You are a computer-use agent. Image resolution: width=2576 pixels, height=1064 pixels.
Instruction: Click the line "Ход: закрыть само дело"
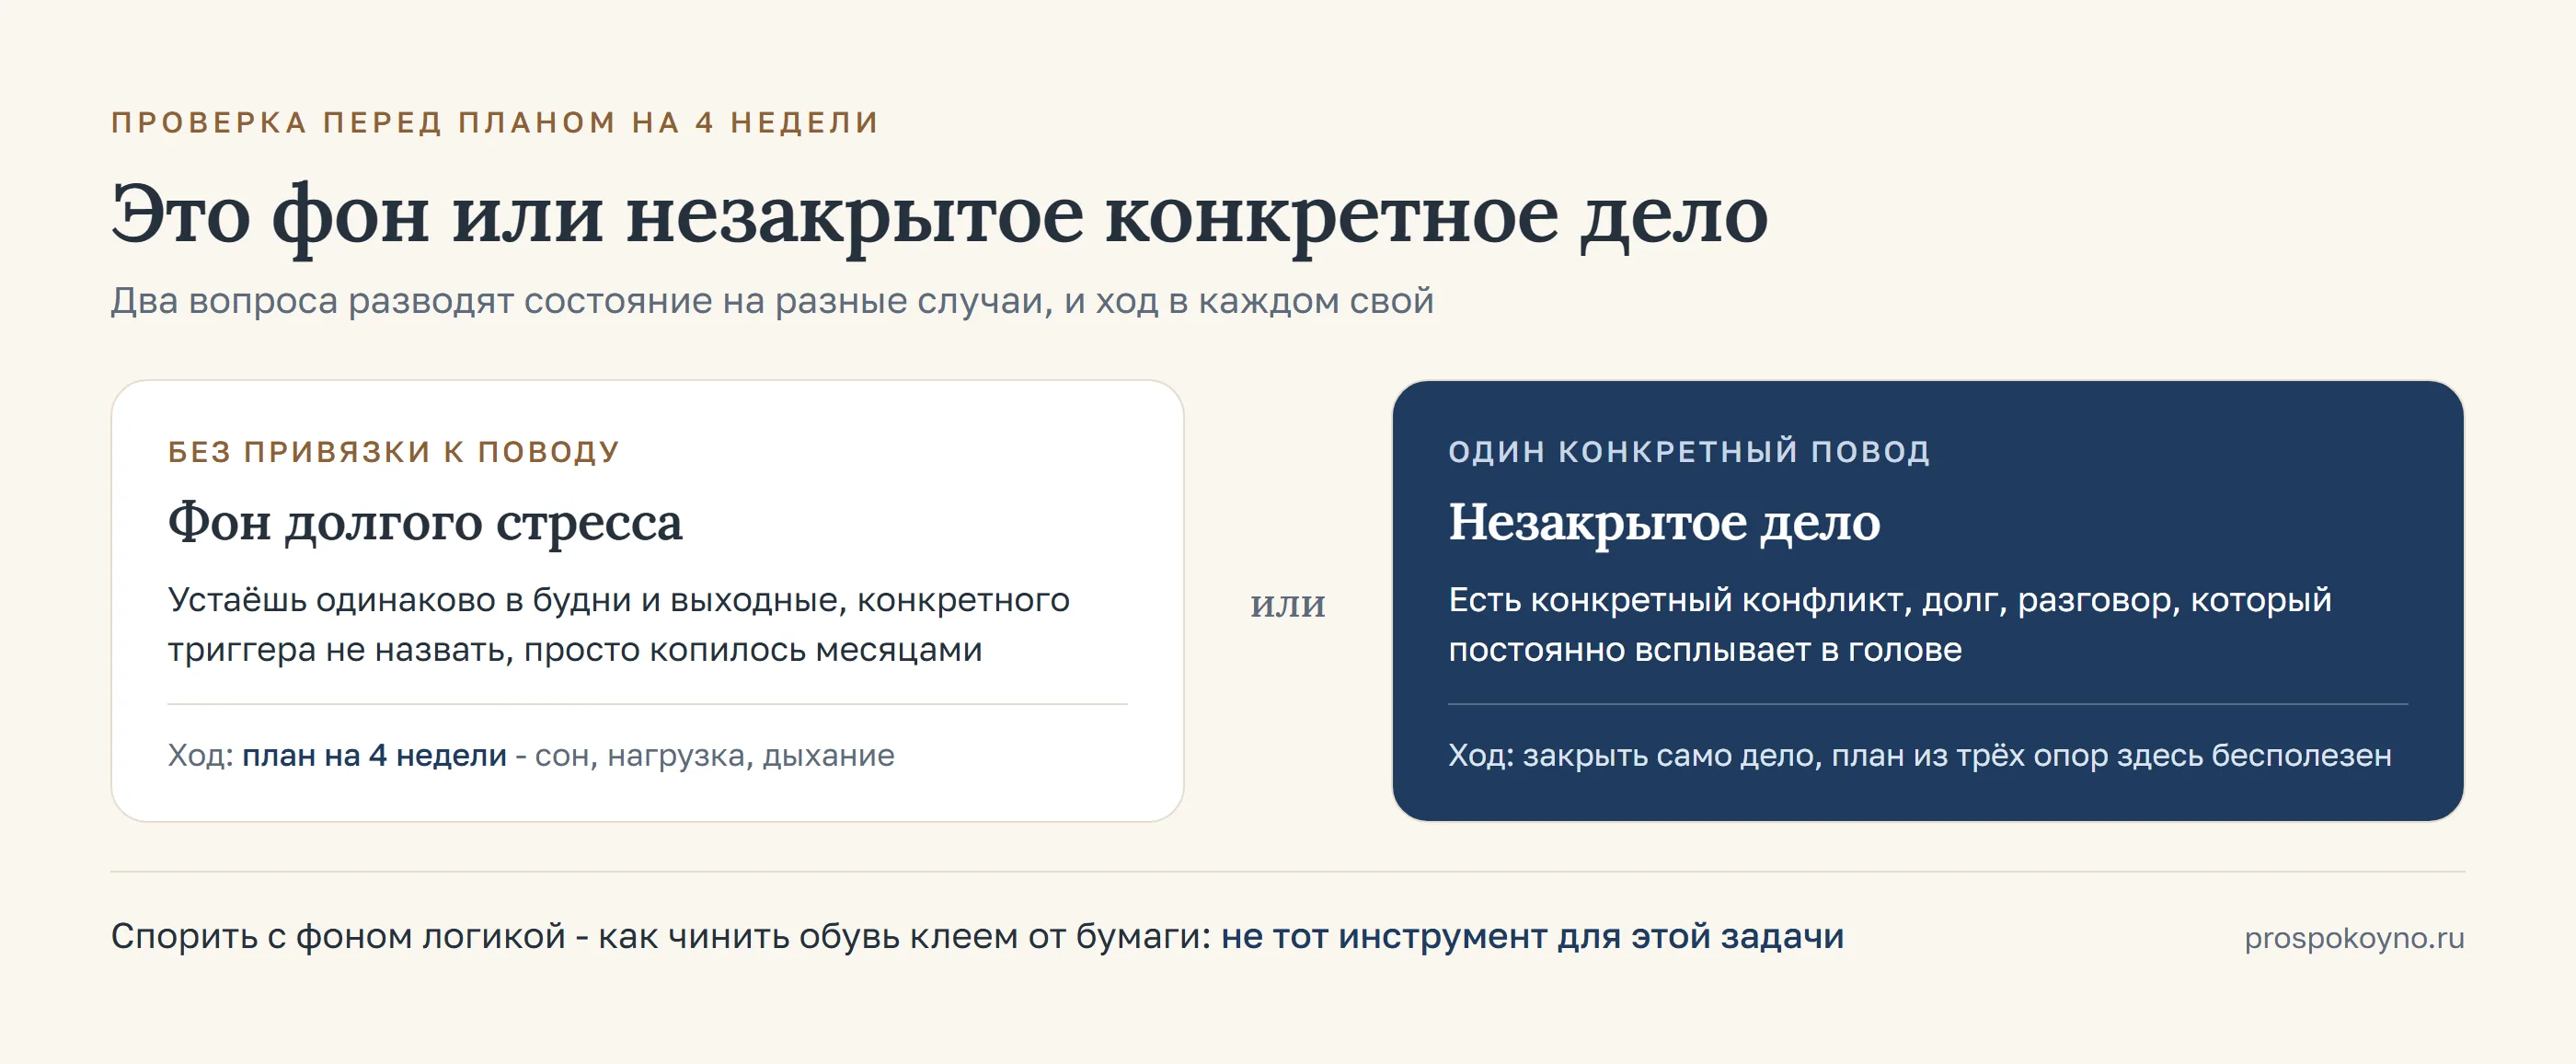(x=1631, y=756)
